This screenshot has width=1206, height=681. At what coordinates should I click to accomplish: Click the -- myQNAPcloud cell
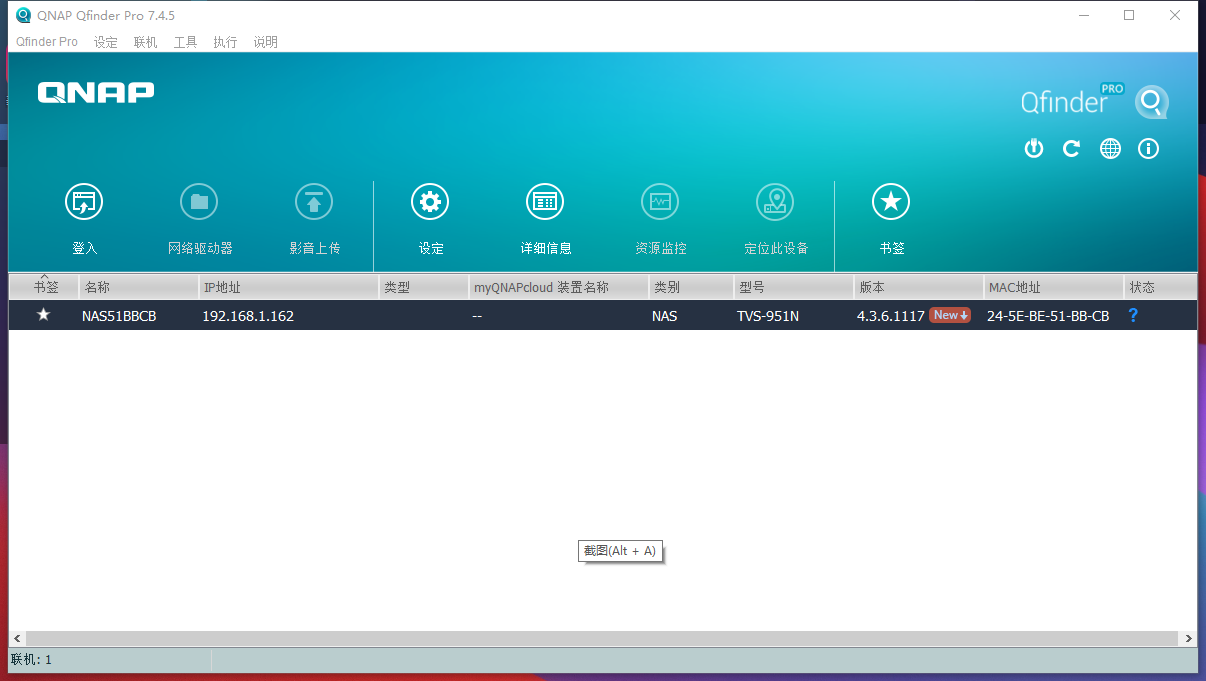pos(478,316)
